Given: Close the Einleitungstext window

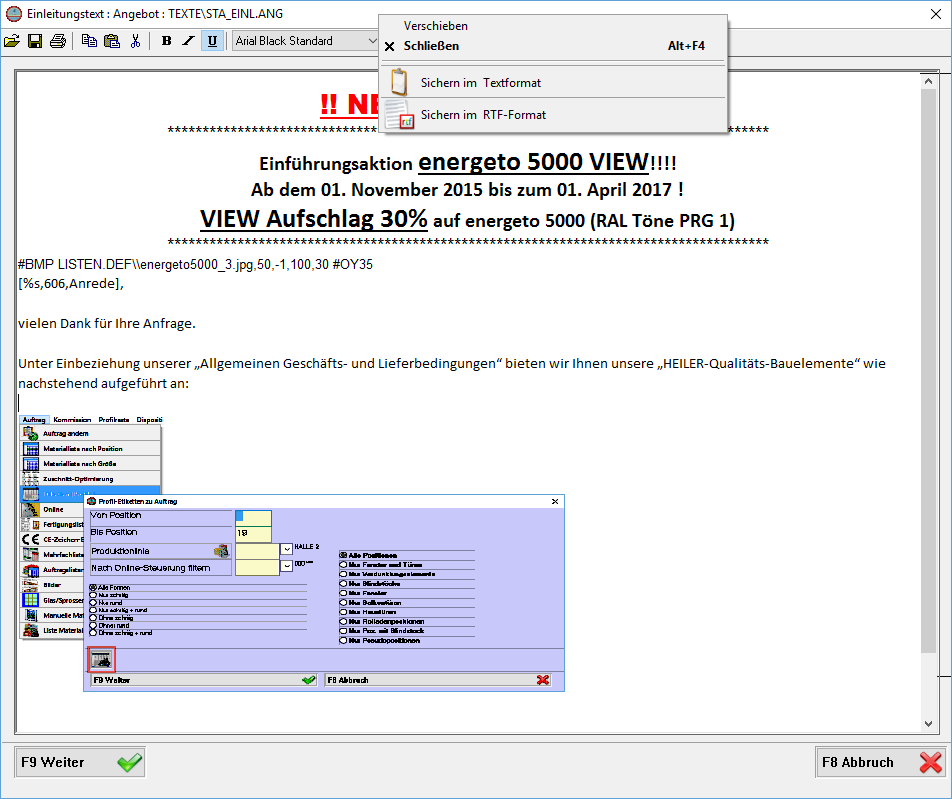Looking at the screenshot, I should pos(936,14).
